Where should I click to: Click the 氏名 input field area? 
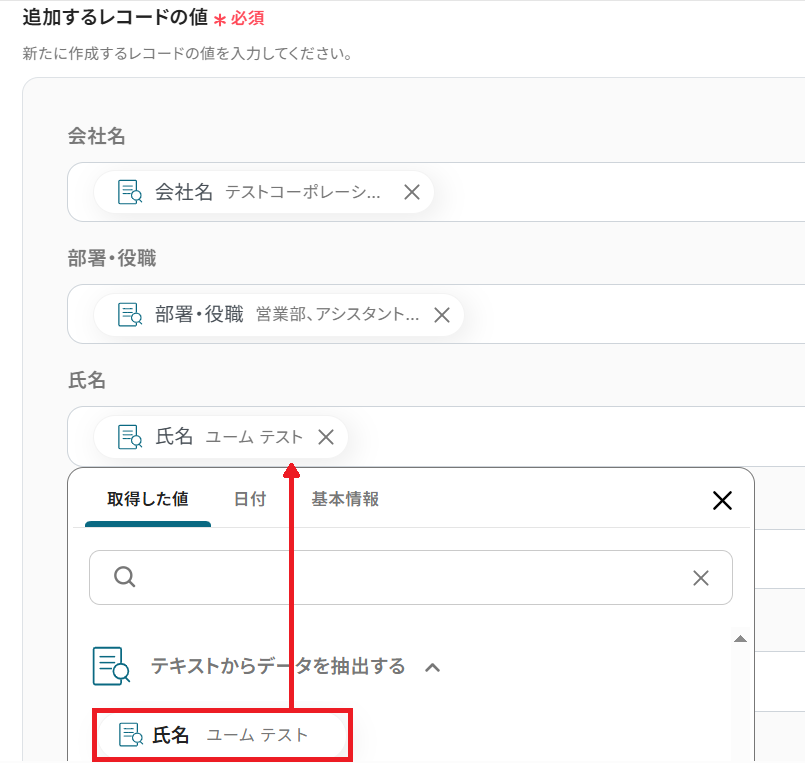436,436
